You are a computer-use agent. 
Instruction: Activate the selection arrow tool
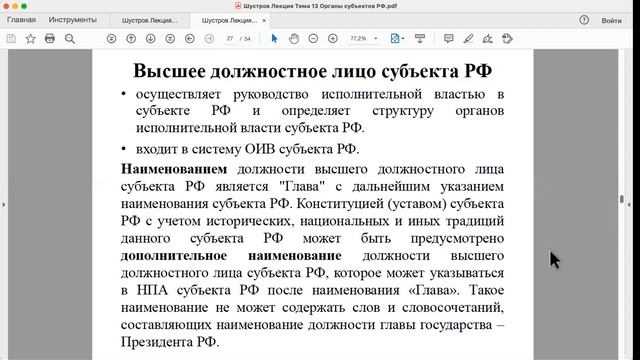pyautogui.click(x=274, y=39)
